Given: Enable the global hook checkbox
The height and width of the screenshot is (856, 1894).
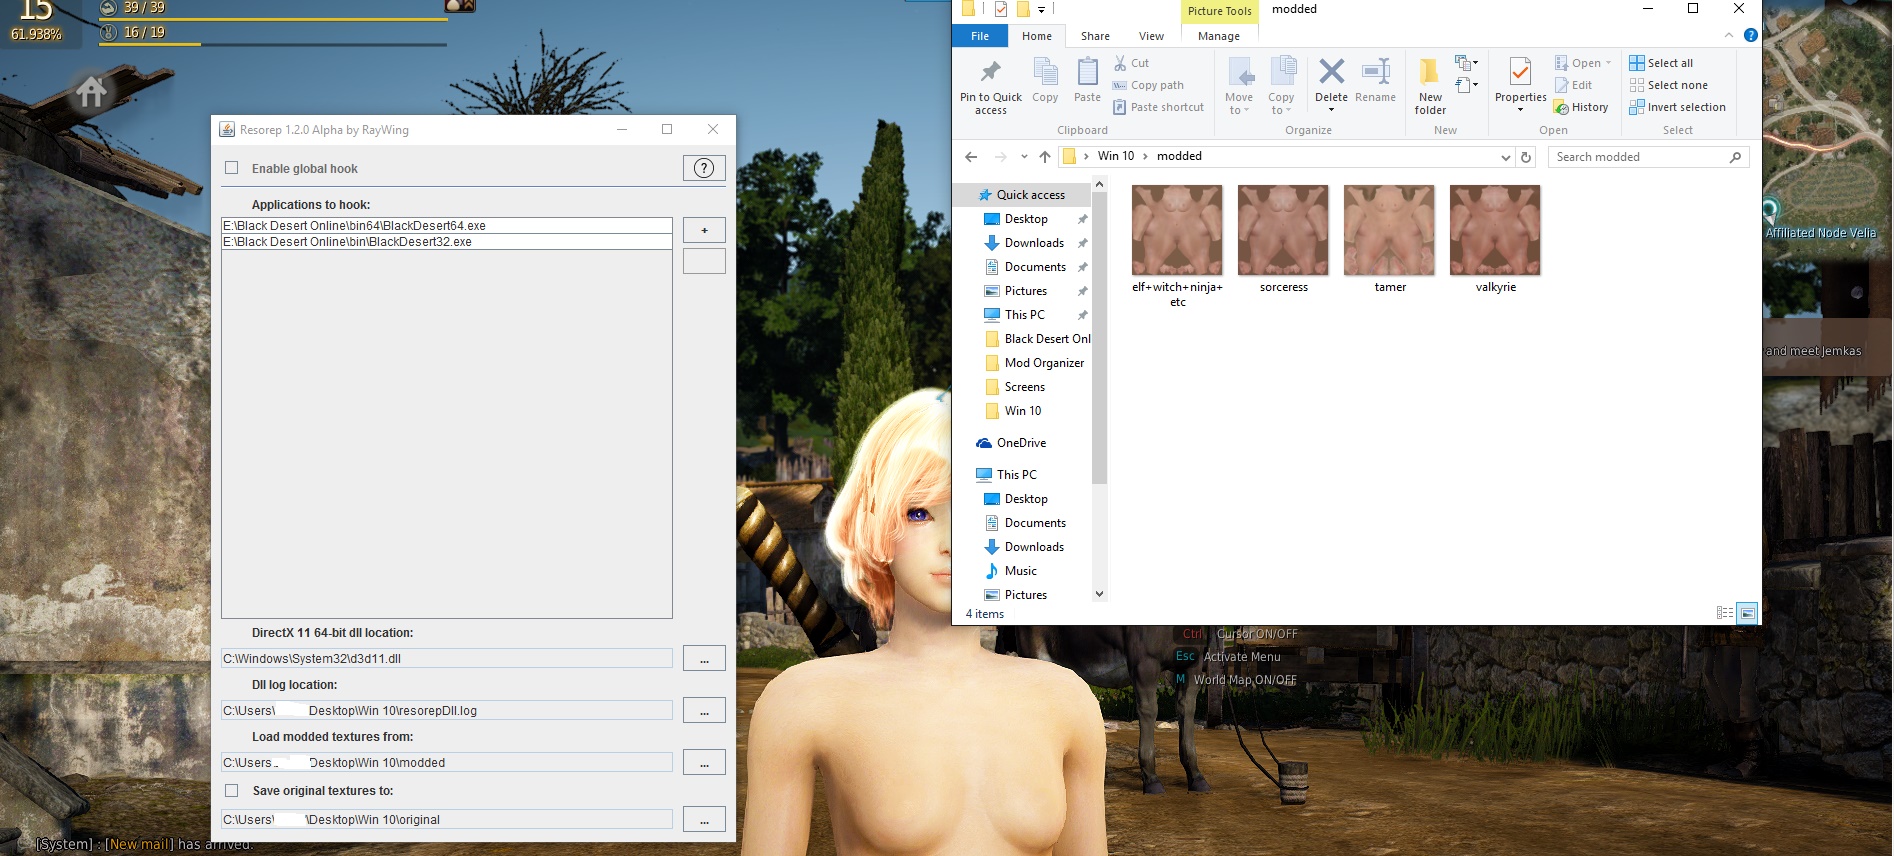Looking at the screenshot, I should coord(232,168).
